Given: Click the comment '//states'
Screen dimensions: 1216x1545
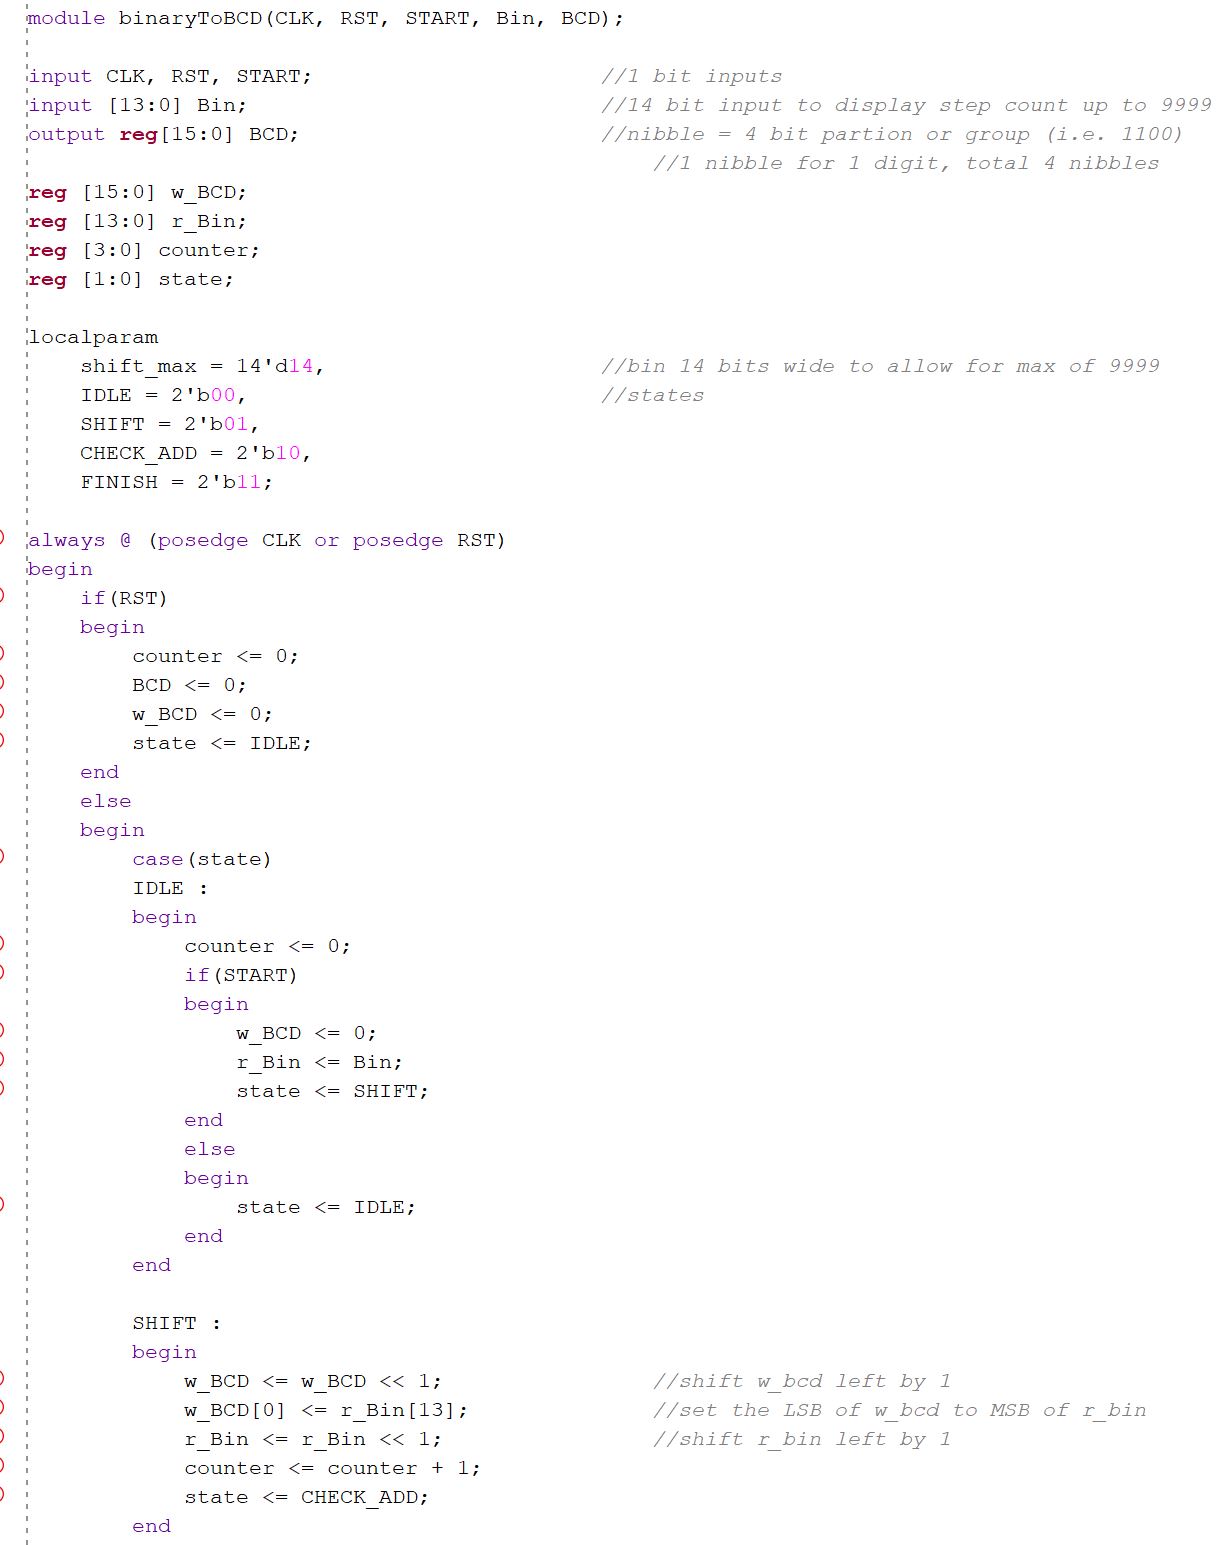Looking at the screenshot, I should [652, 395].
